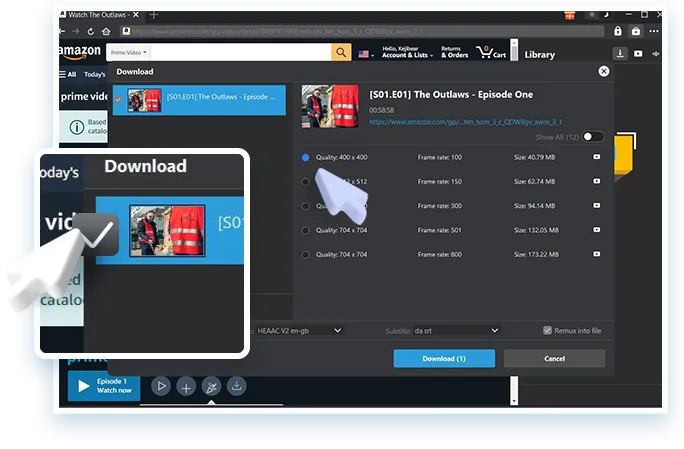Open the HEAAC V2 en-gb audio dropdown
Viewport: 684px width, 449px height.
pos(298,331)
